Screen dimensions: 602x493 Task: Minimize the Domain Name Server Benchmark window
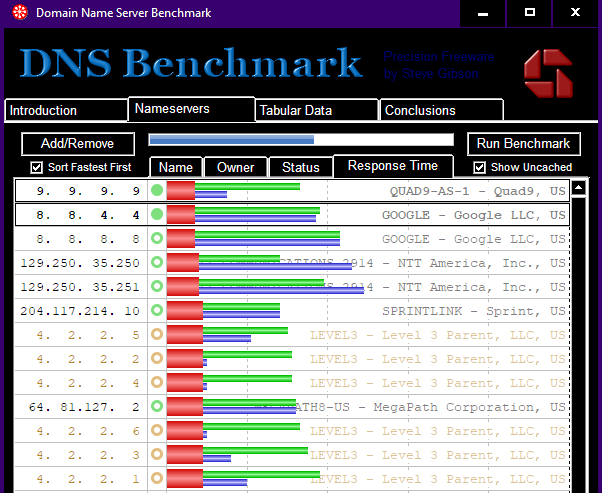[x=483, y=13]
